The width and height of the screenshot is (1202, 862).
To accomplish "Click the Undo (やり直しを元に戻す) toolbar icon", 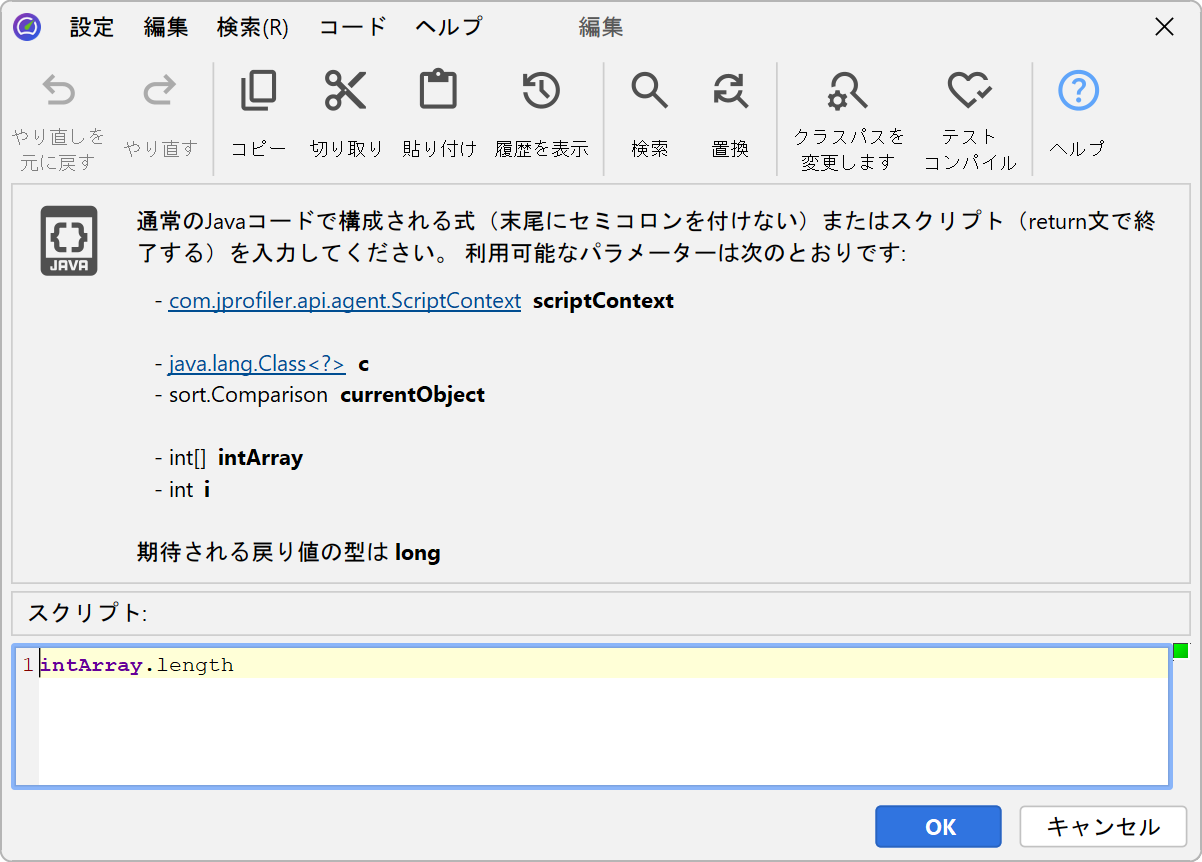I will click(x=58, y=92).
